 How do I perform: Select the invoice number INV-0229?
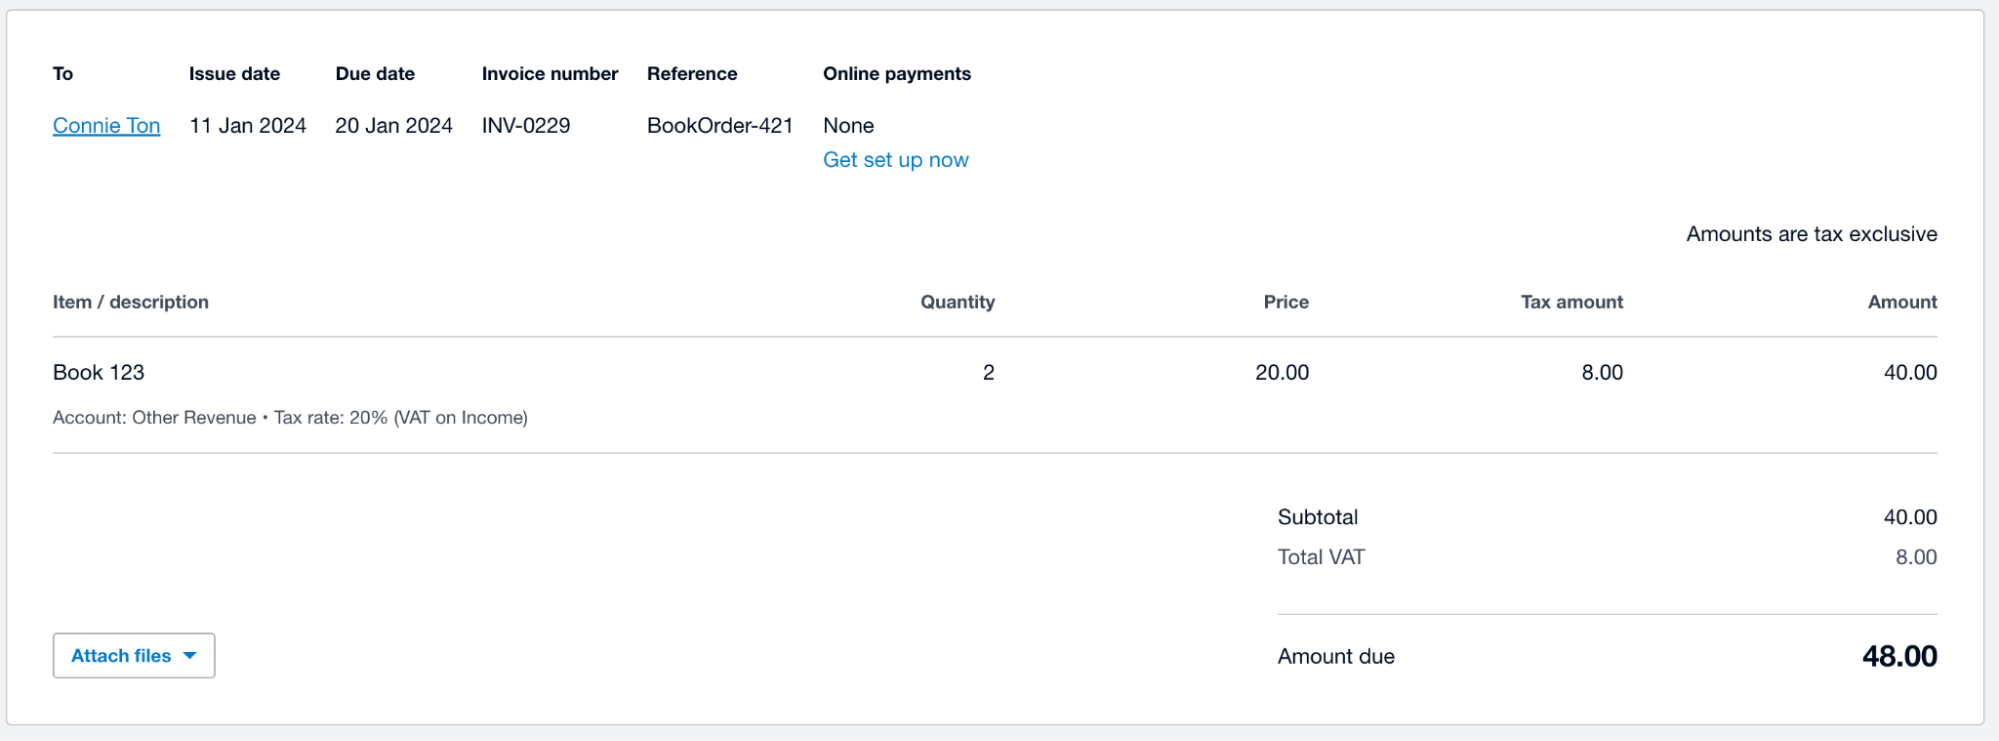tap(526, 126)
